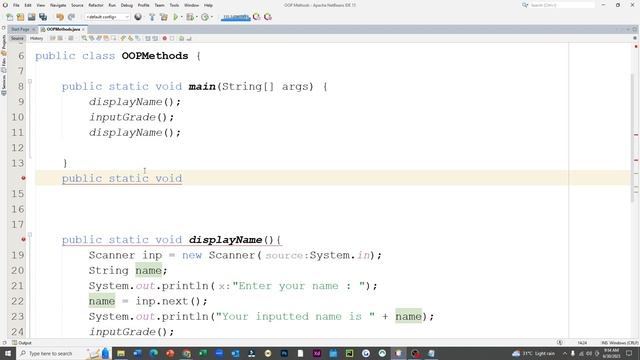The image size is (640, 360).
Task: Open the File menu
Action: pos(16,5)
